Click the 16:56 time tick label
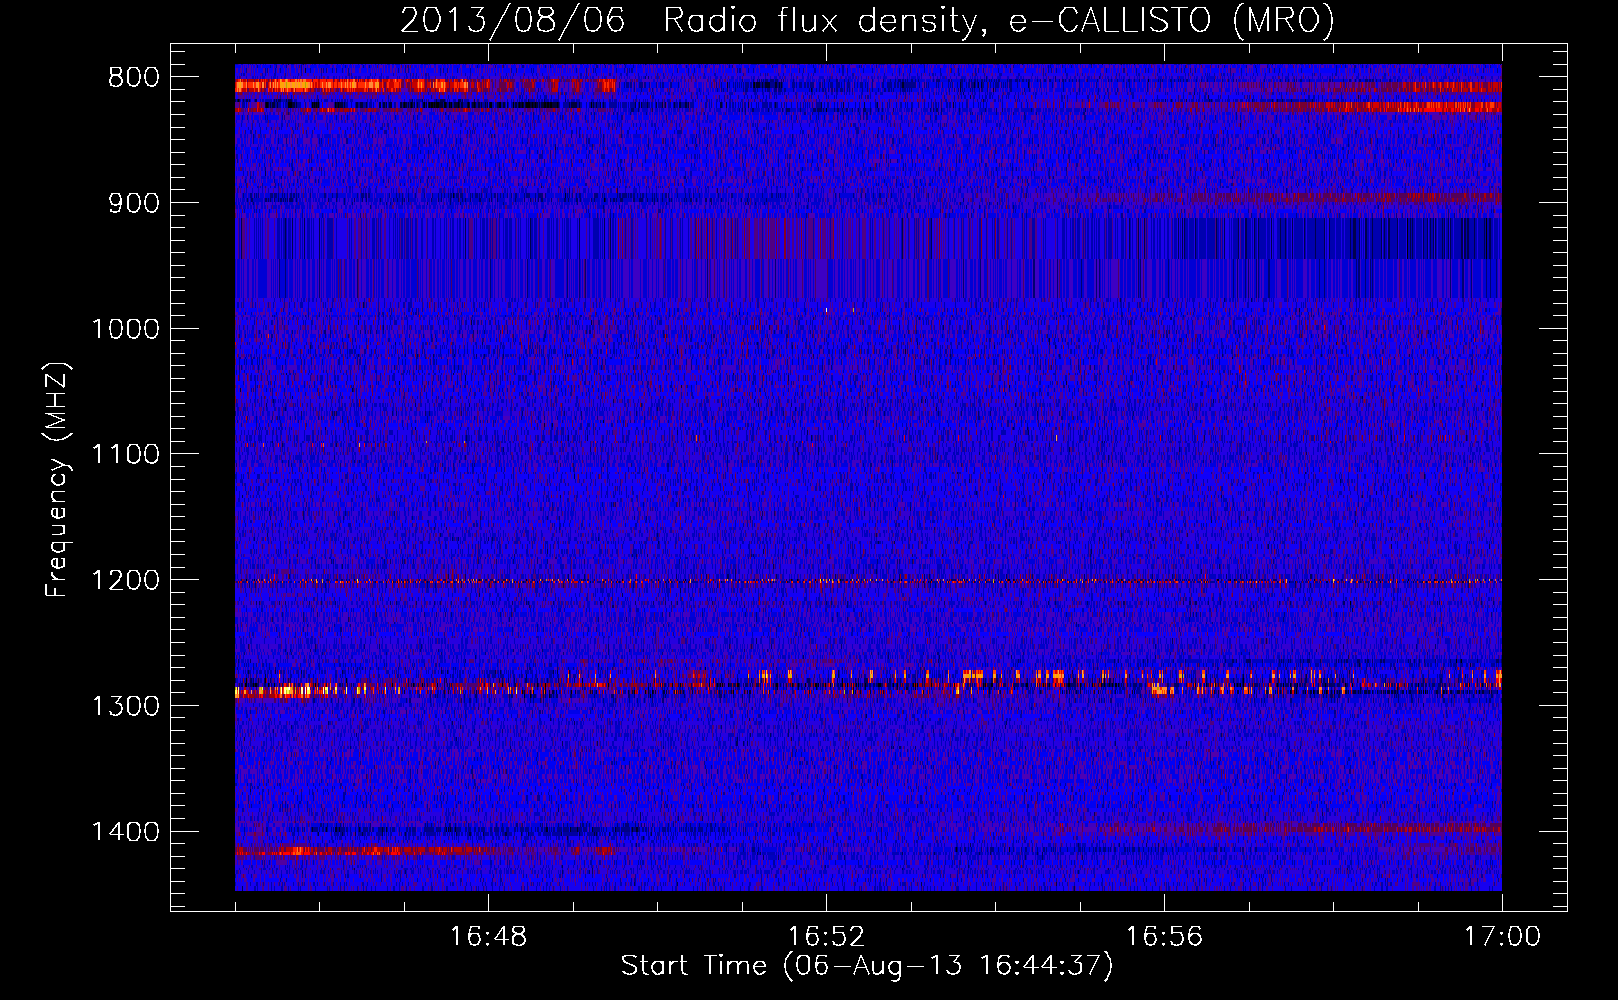 [1164, 937]
